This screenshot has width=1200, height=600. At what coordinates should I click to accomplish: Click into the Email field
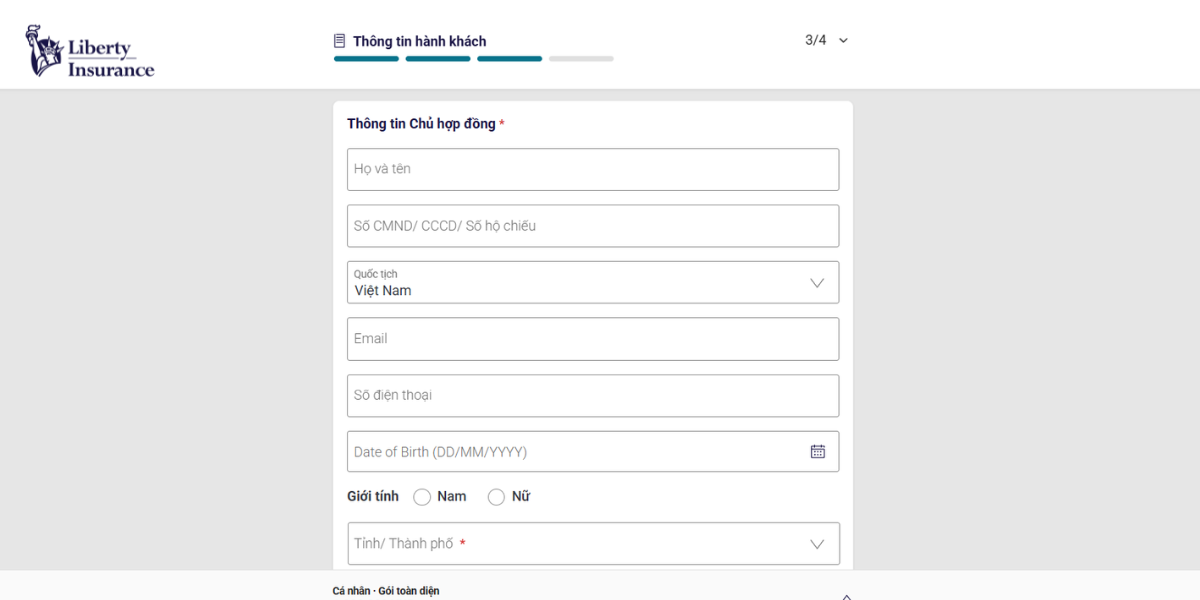click(593, 339)
